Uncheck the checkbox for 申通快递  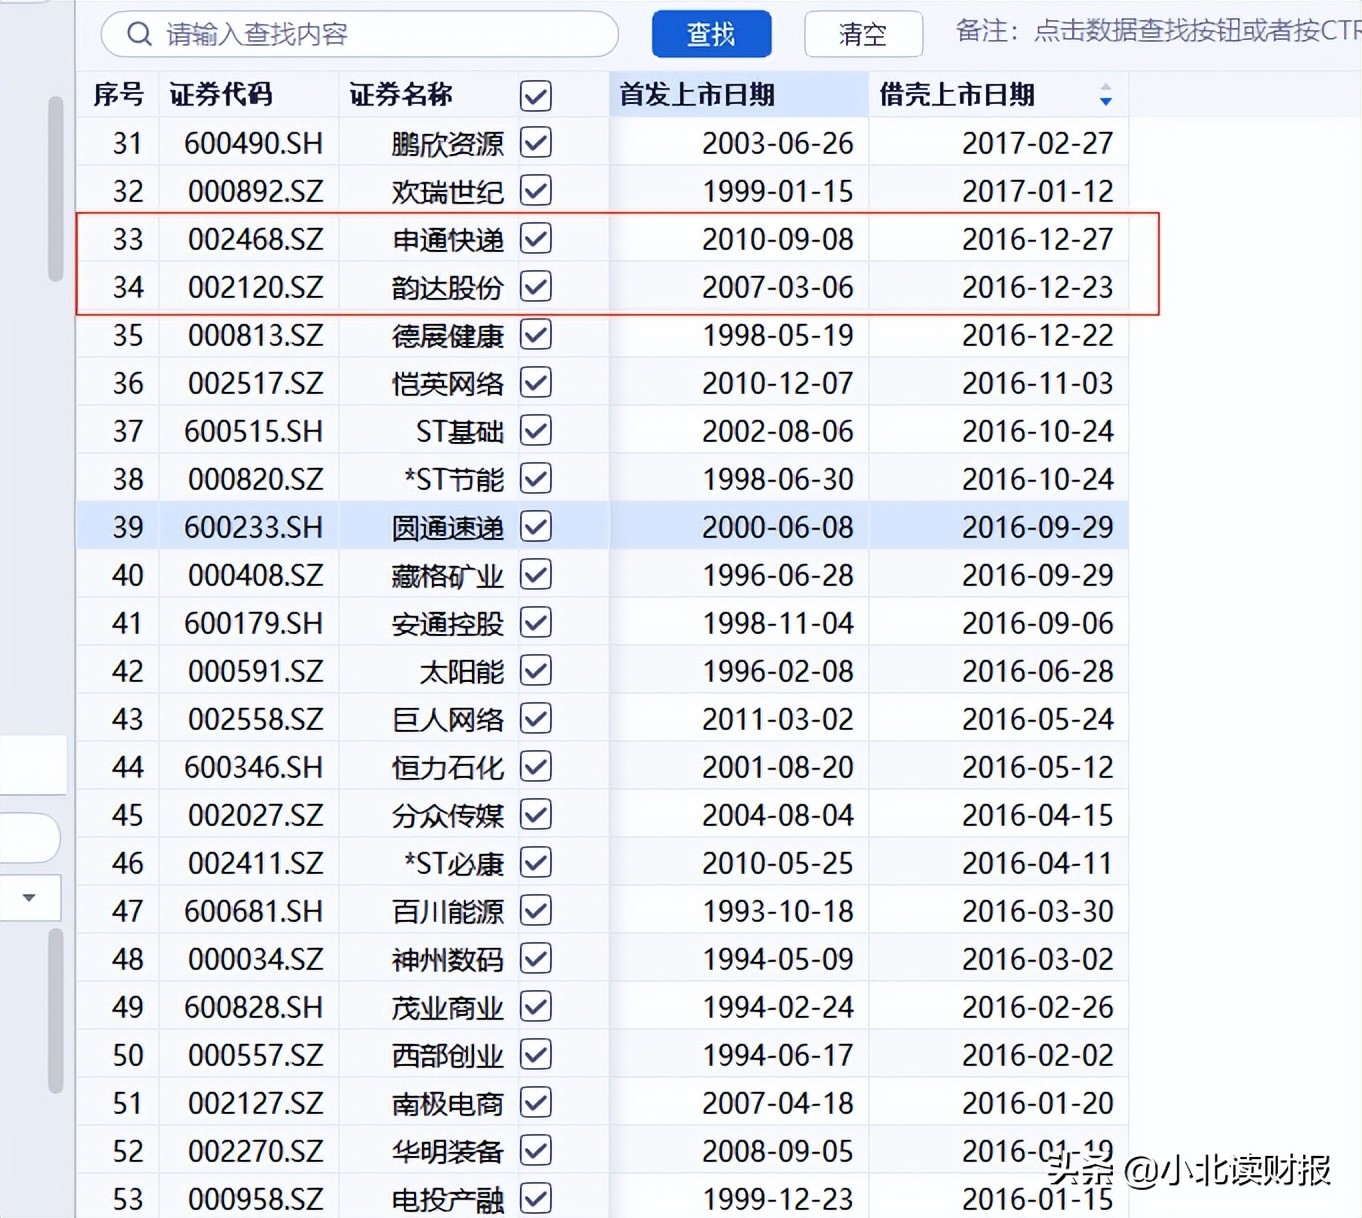(536, 239)
